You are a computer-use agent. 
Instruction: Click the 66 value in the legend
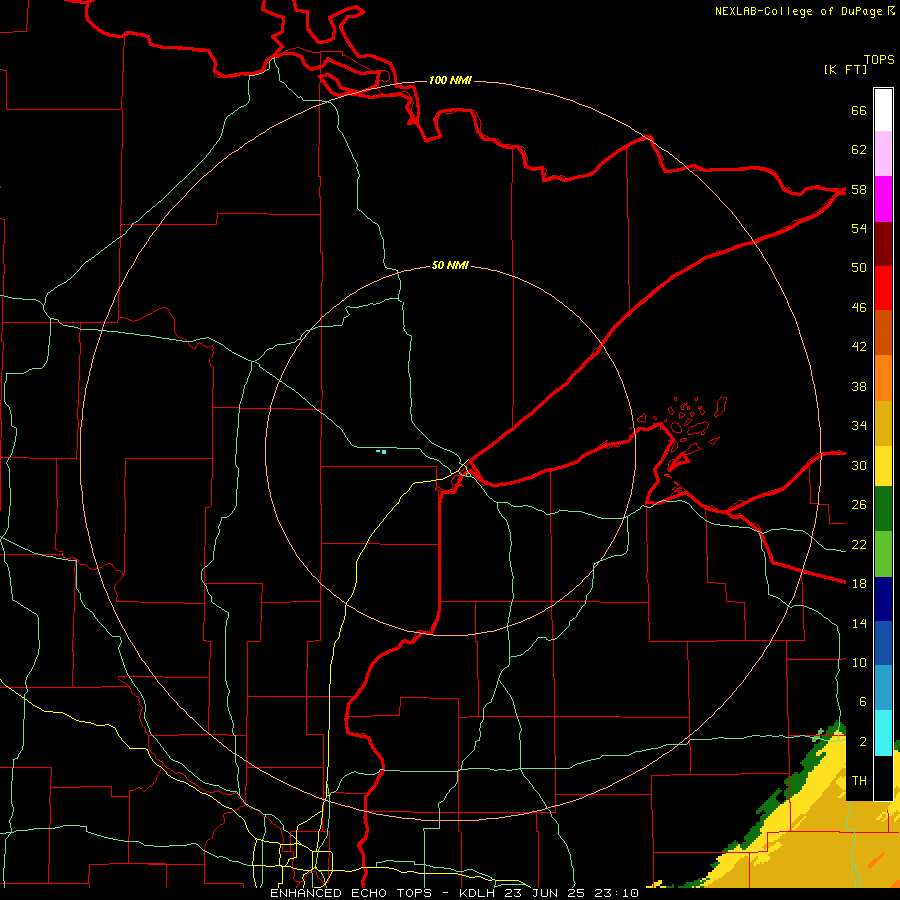pos(859,111)
